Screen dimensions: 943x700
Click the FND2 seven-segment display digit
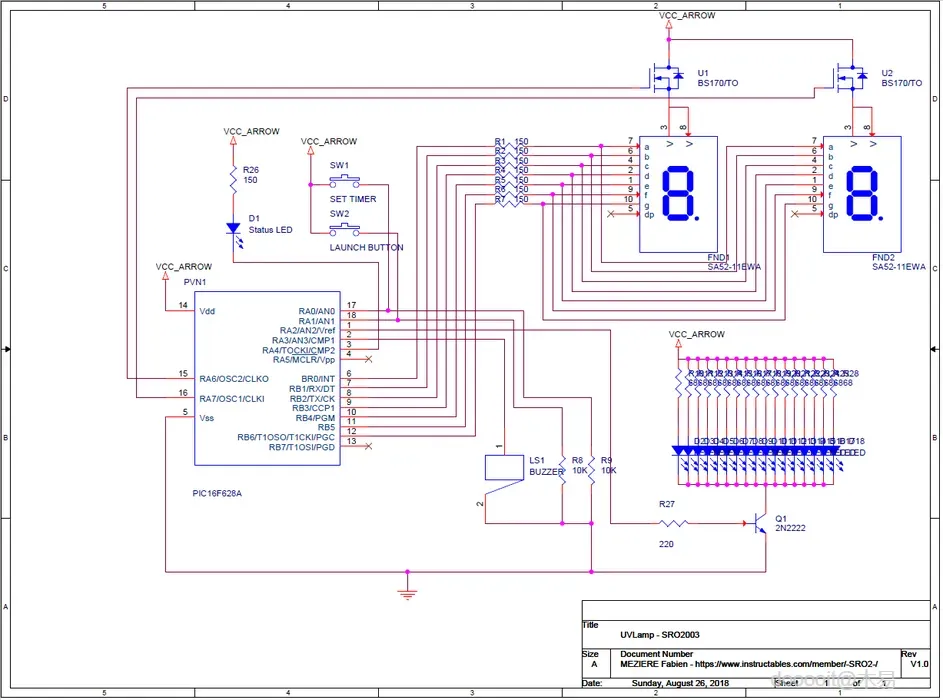point(864,193)
